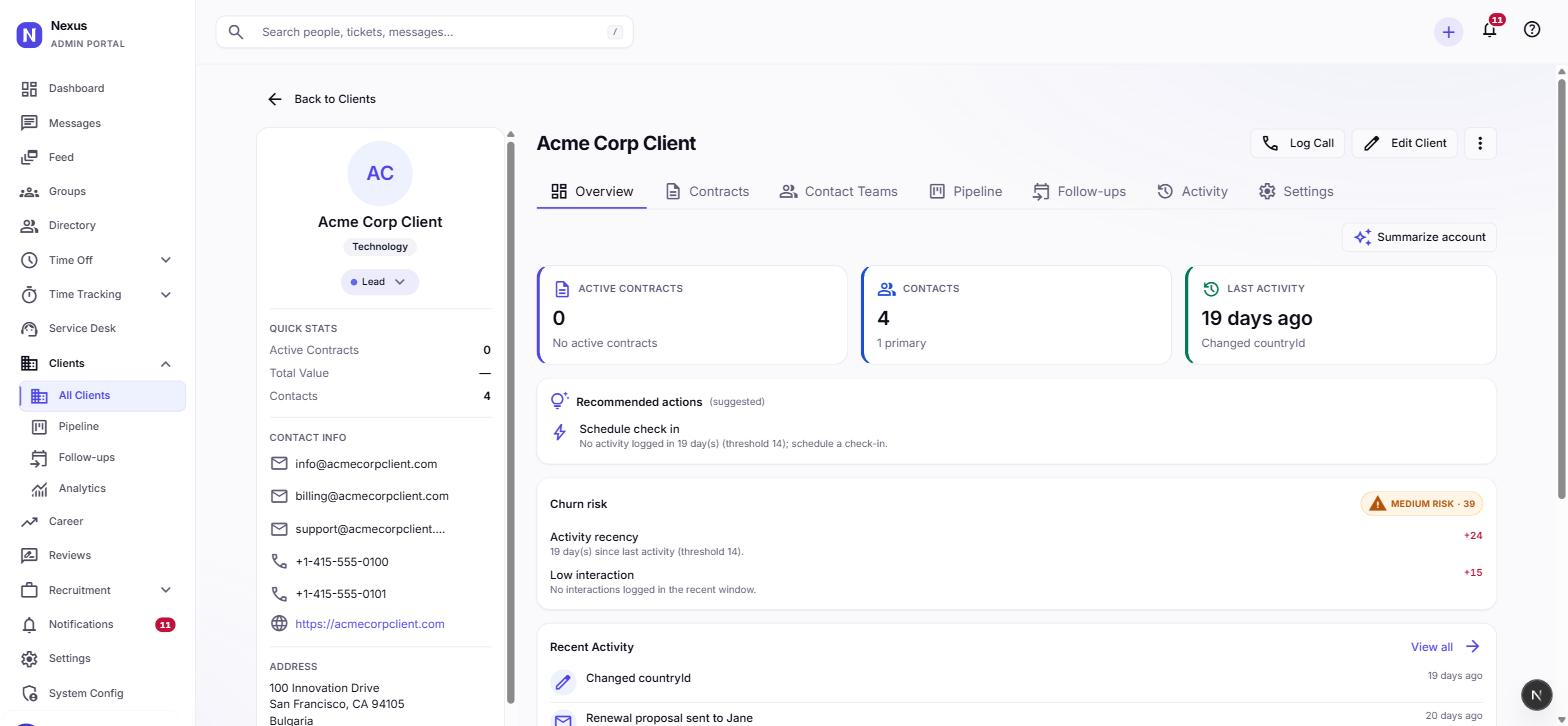This screenshot has height=726, width=1568.
Task: Switch to the Contact Teams tab
Action: 838,191
